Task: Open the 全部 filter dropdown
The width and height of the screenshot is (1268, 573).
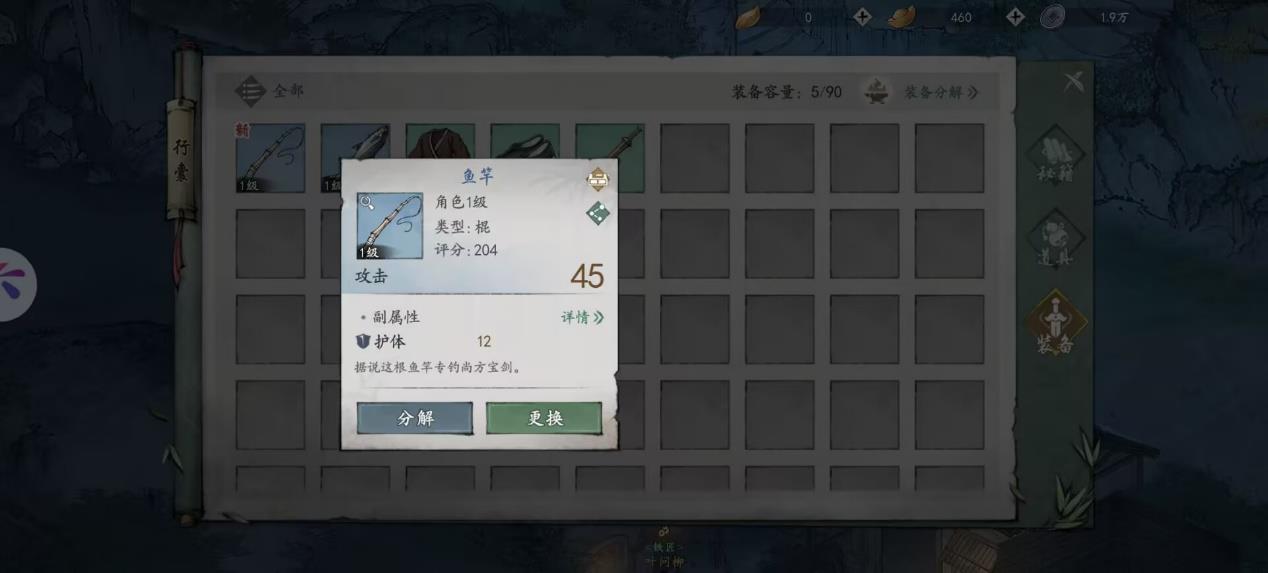Action: click(x=270, y=91)
